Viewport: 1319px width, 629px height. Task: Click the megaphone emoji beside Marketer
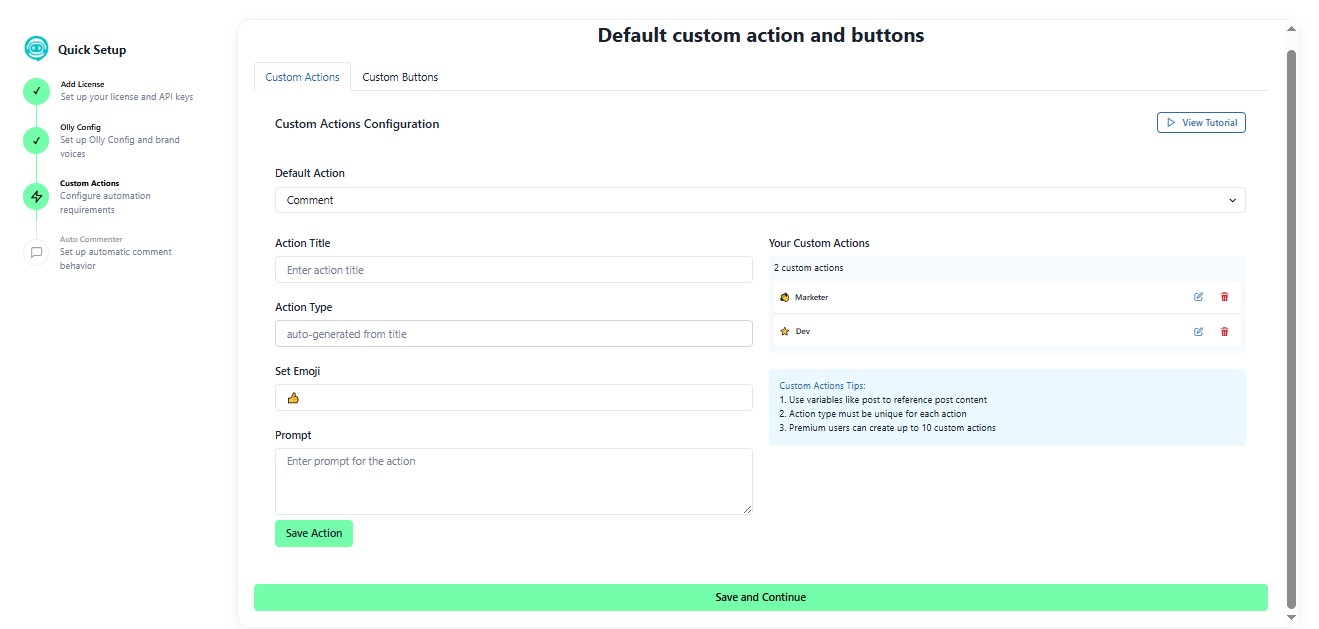[x=785, y=297]
